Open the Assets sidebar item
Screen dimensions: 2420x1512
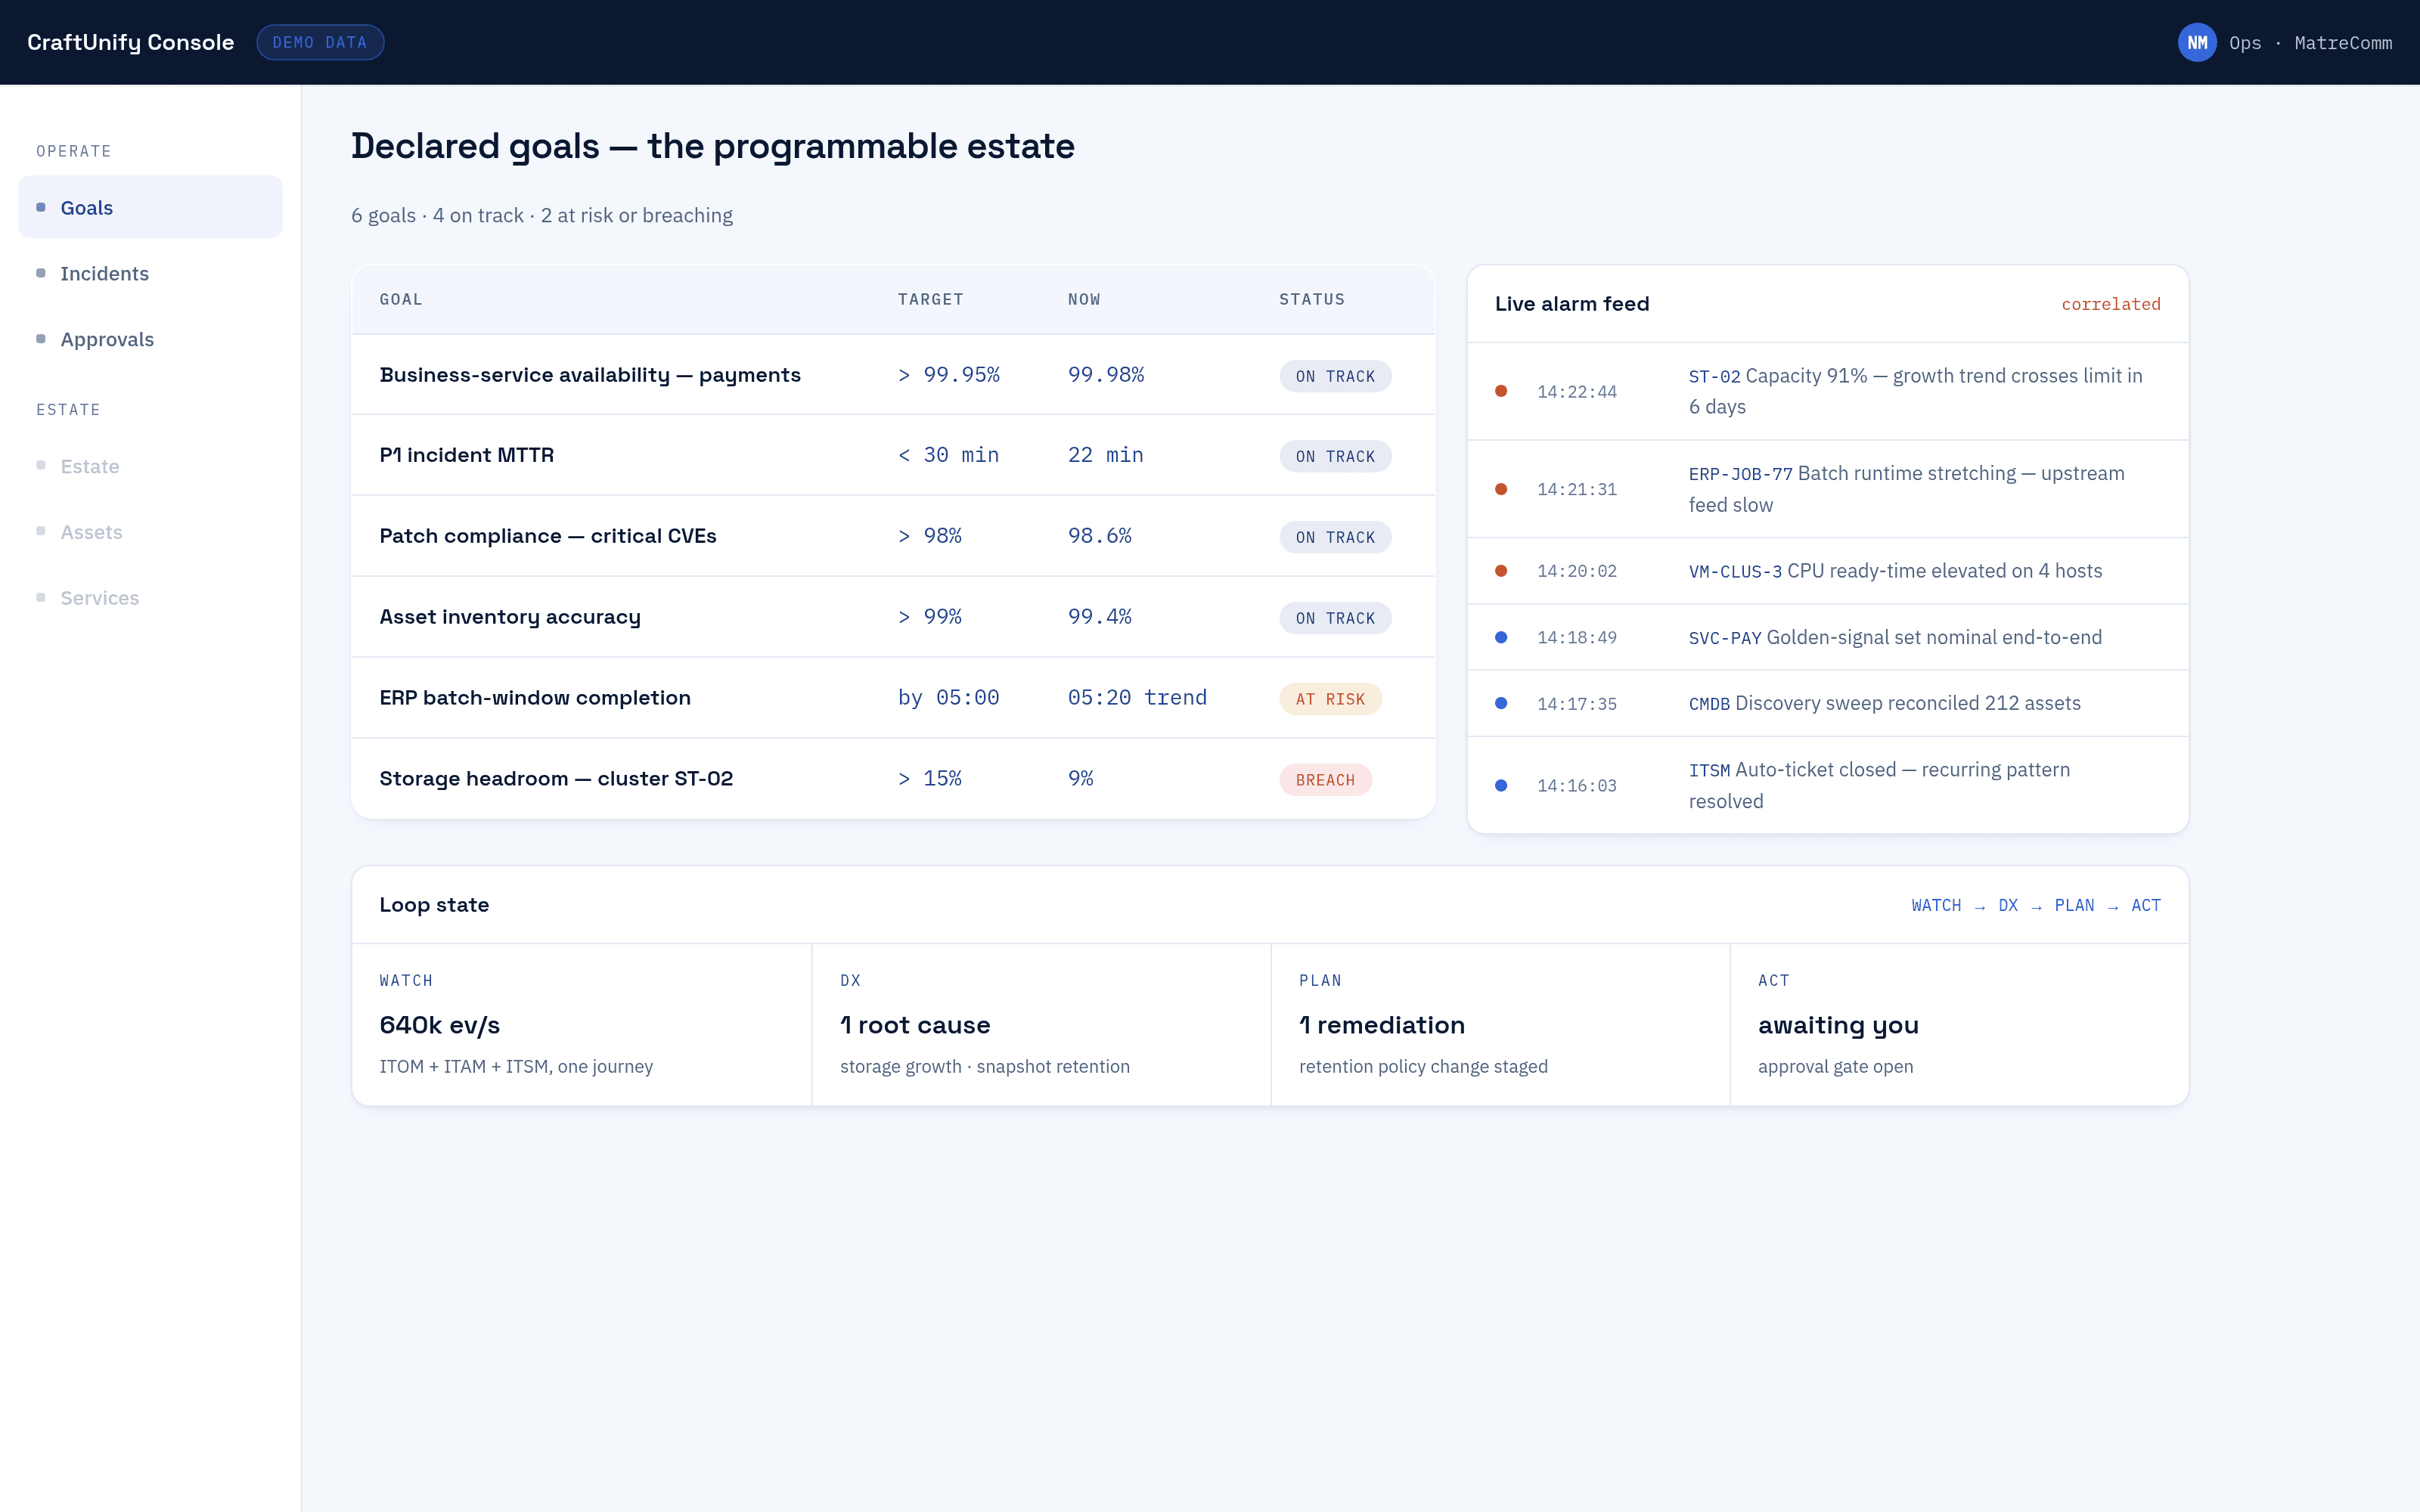point(150,532)
